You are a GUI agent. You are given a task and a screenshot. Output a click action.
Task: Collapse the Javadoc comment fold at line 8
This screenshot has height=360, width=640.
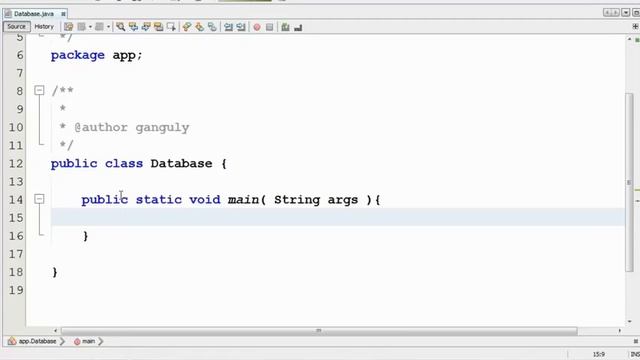(39, 90)
